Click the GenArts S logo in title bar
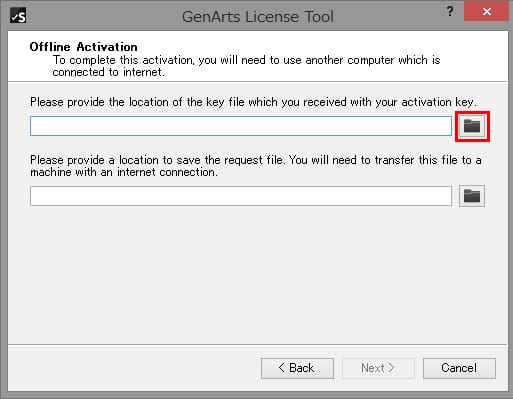The width and height of the screenshot is (513, 399). coord(18,15)
